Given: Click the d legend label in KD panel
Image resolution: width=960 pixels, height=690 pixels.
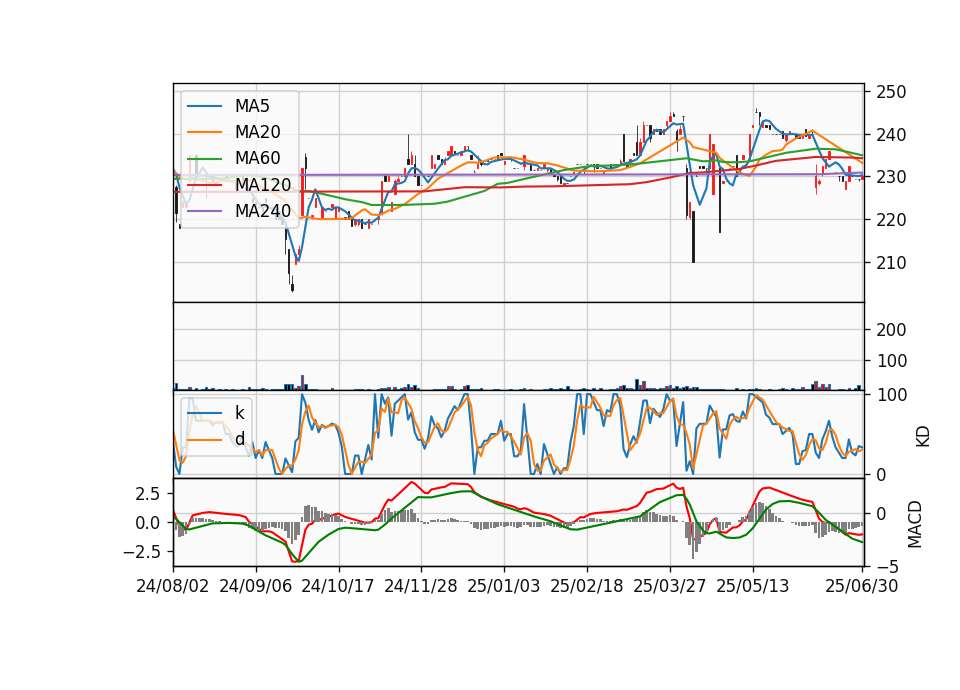Looking at the screenshot, I should click(239, 439).
